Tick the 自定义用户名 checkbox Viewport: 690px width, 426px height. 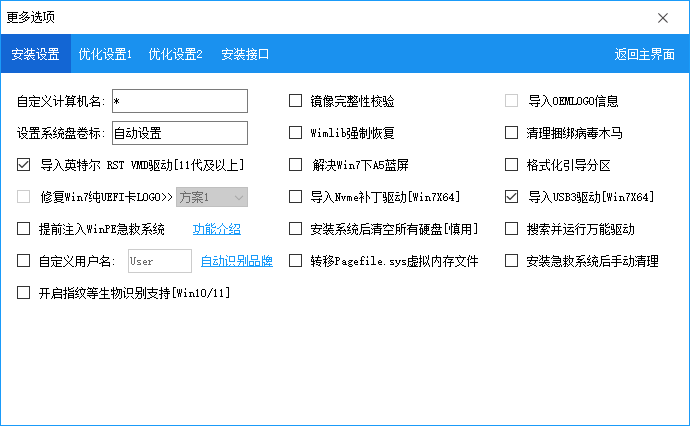(24, 261)
